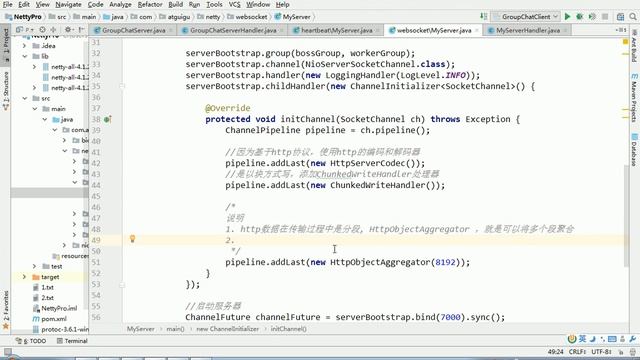The image size is (640, 360).
Task: Start debugging with the bug icon
Action: [x=579, y=17]
